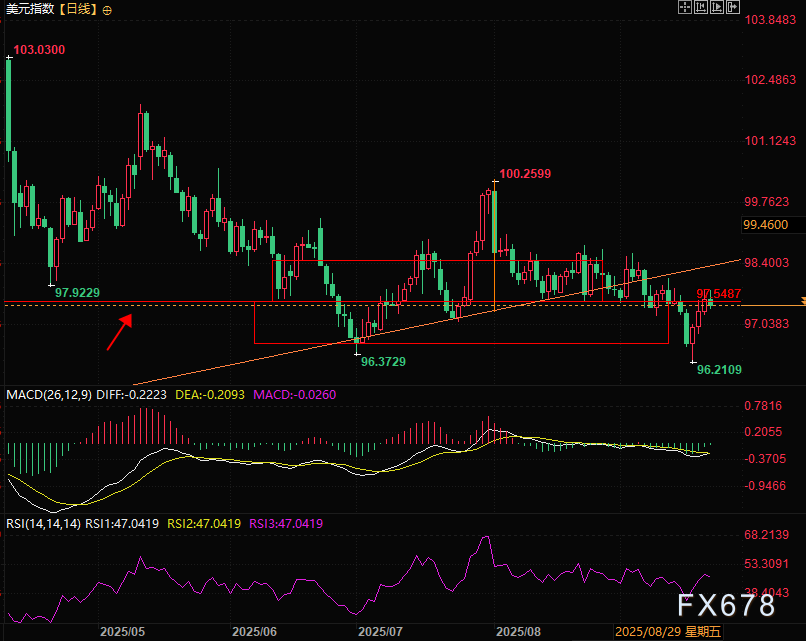Click the FX678 watermark logo

point(725,605)
